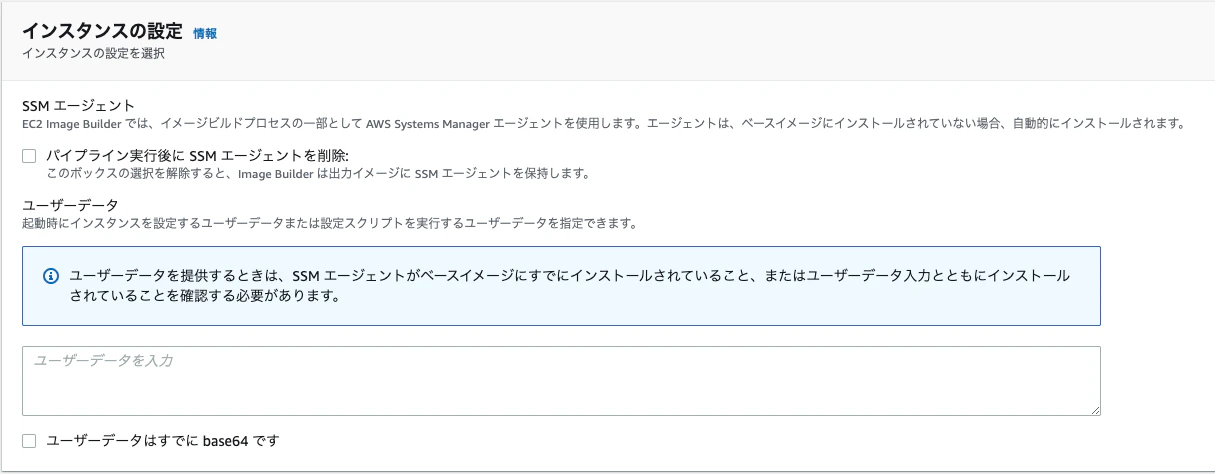Open the 情報 link next to インスタンスの設定
Viewport: 1215px width, 474px height.
(205, 33)
